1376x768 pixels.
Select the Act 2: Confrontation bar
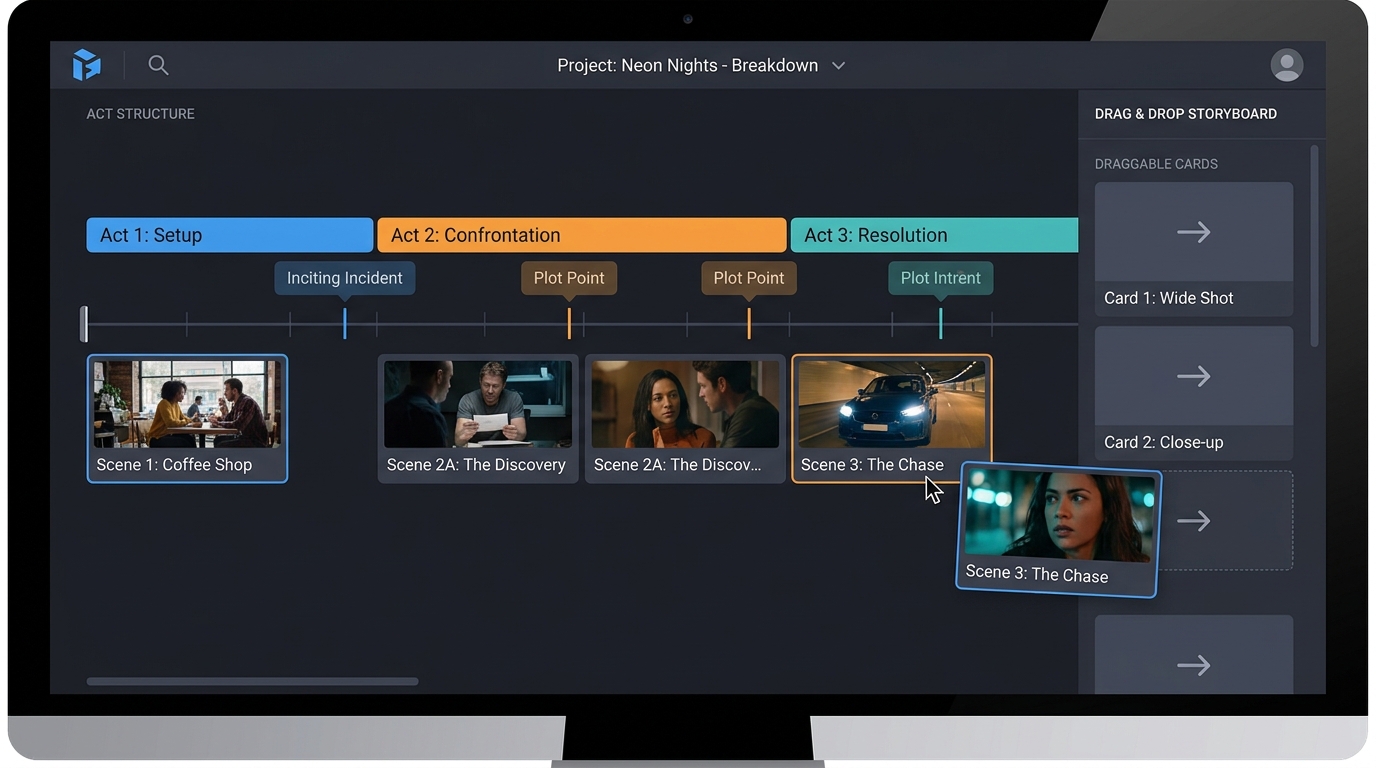(x=582, y=235)
